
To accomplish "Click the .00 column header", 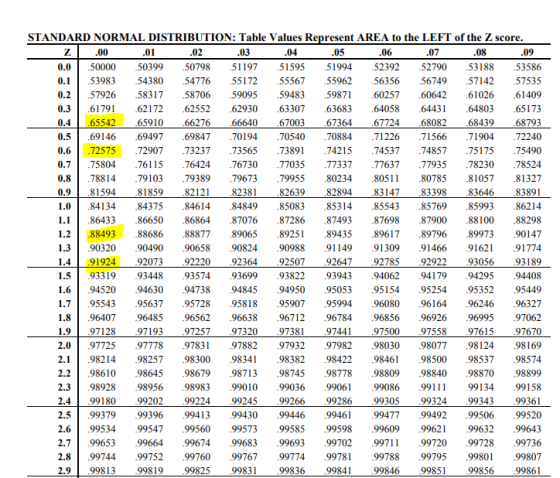I will coord(101,53).
